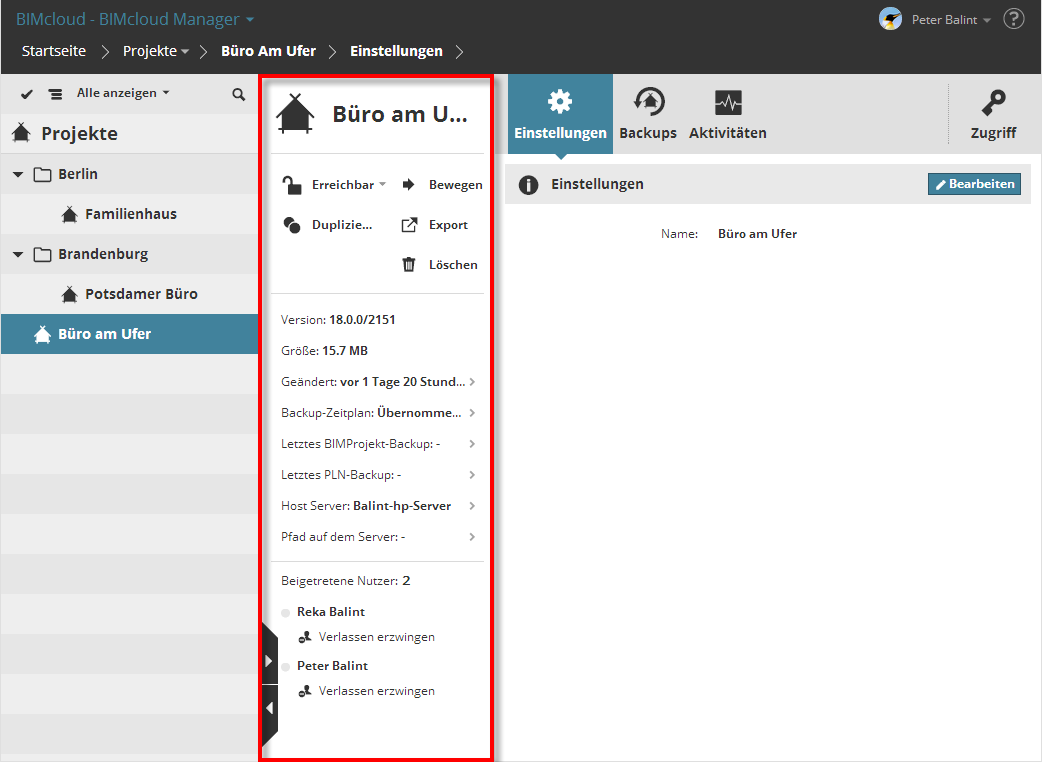Click the Einstellungen breadcrumb item
The image size is (1042, 762).
click(x=396, y=51)
